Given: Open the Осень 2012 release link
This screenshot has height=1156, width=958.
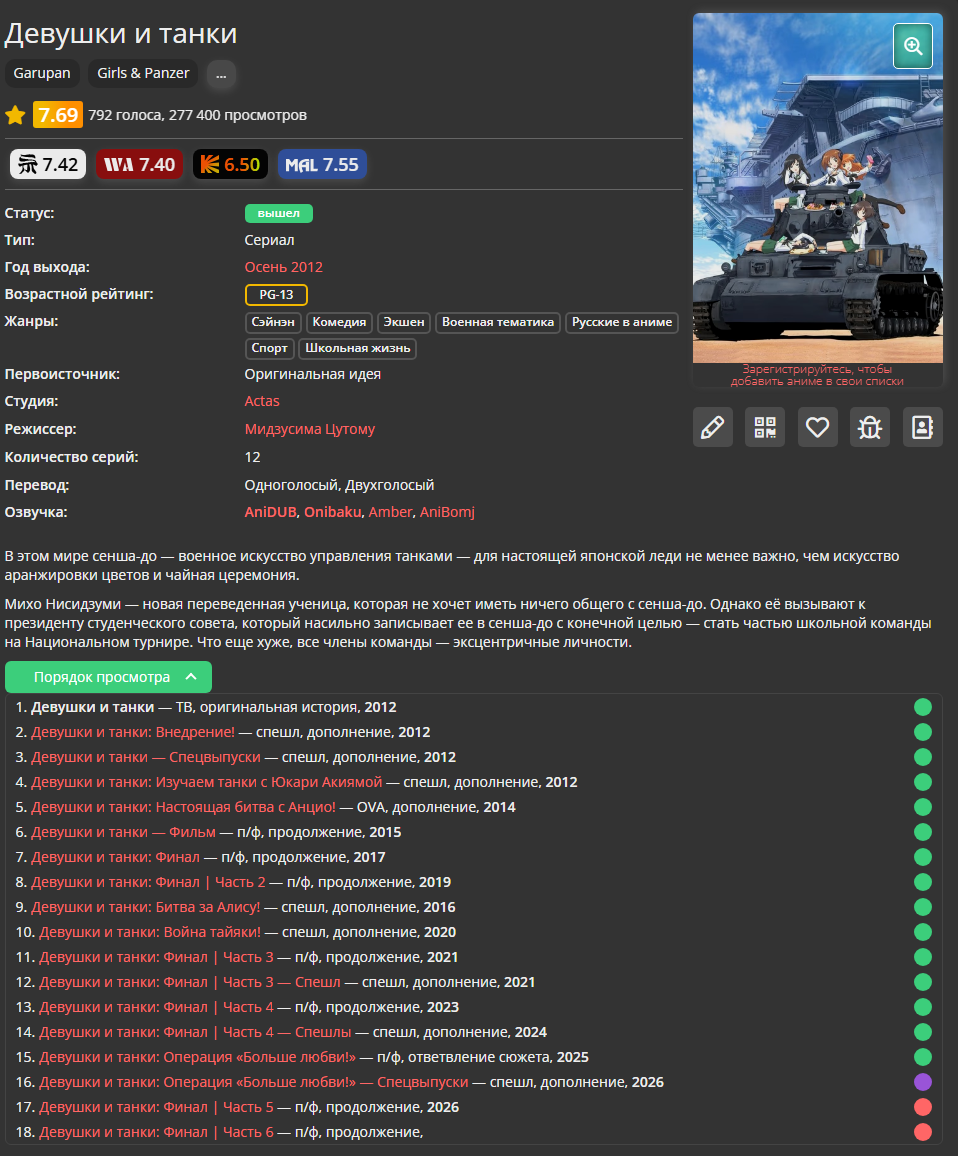Looking at the screenshot, I should (283, 267).
